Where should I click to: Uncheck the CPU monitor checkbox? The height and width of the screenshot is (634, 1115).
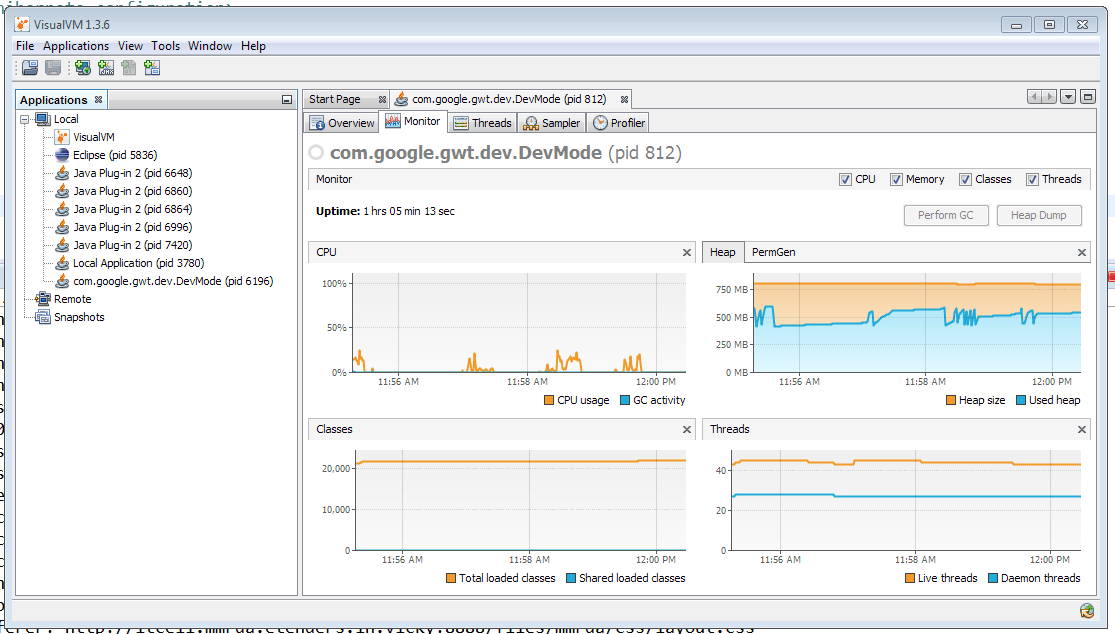tap(845, 180)
